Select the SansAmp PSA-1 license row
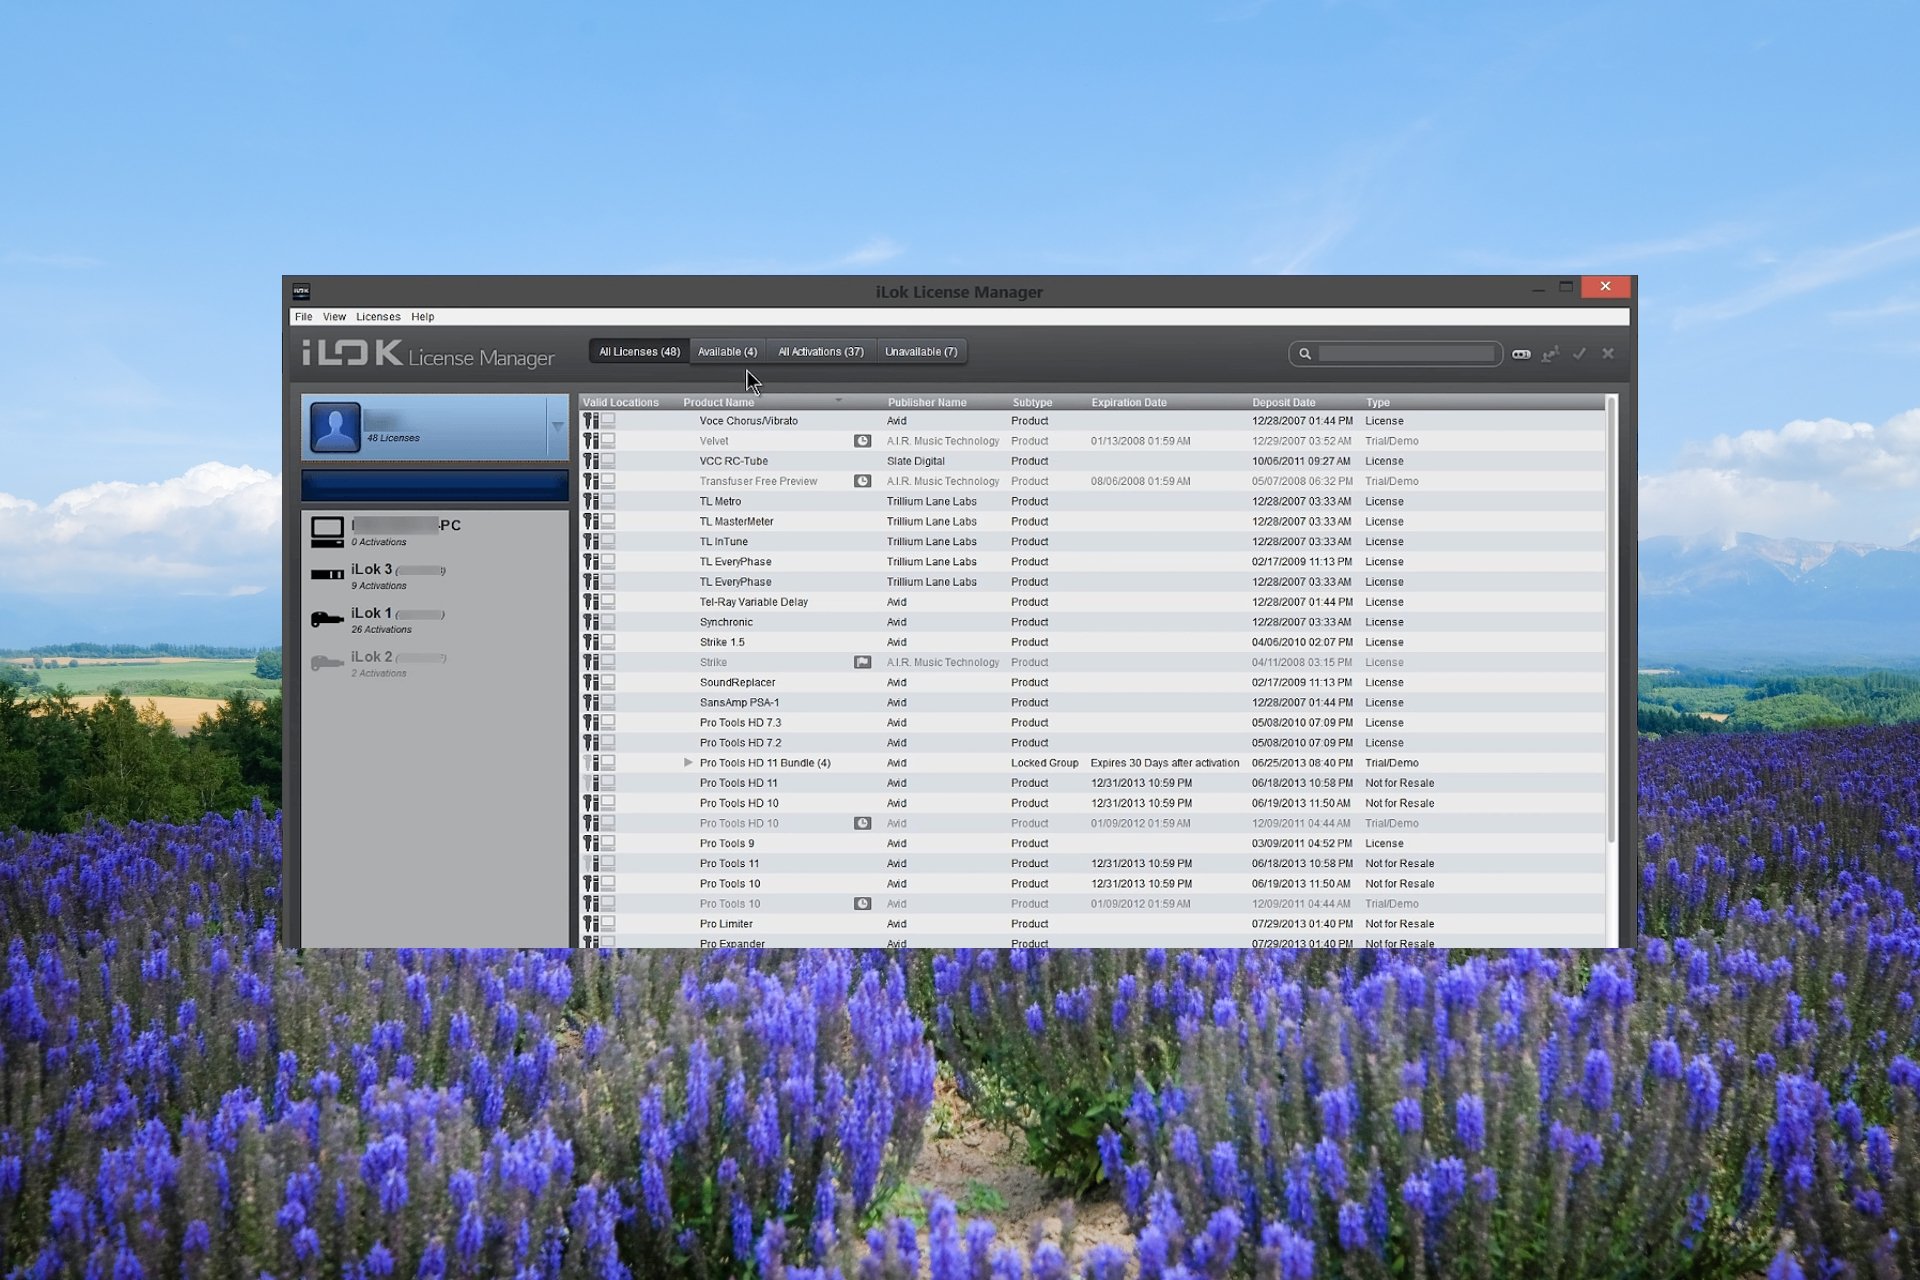This screenshot has width=1920, height=1280. 1093,703
